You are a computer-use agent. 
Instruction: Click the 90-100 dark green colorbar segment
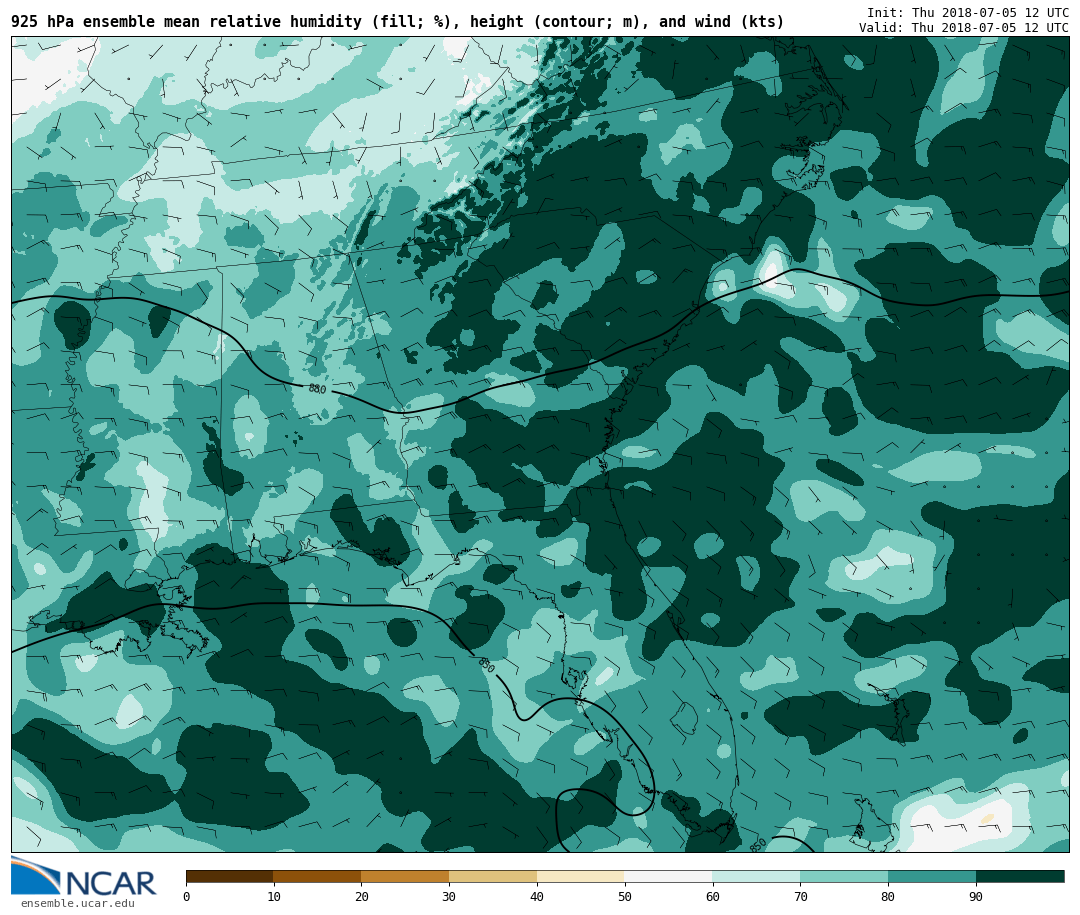coord(1020,876)
